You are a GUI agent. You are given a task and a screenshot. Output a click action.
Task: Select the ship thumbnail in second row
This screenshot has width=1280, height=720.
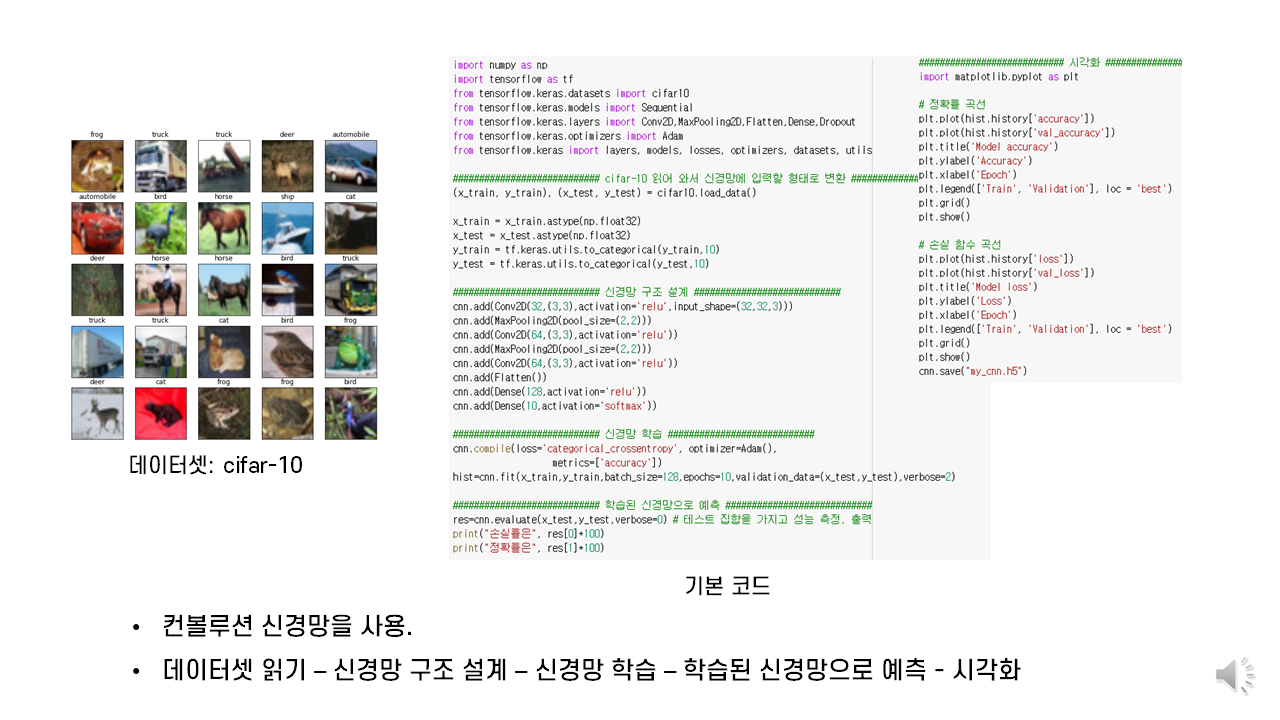(x=287, y=228)
